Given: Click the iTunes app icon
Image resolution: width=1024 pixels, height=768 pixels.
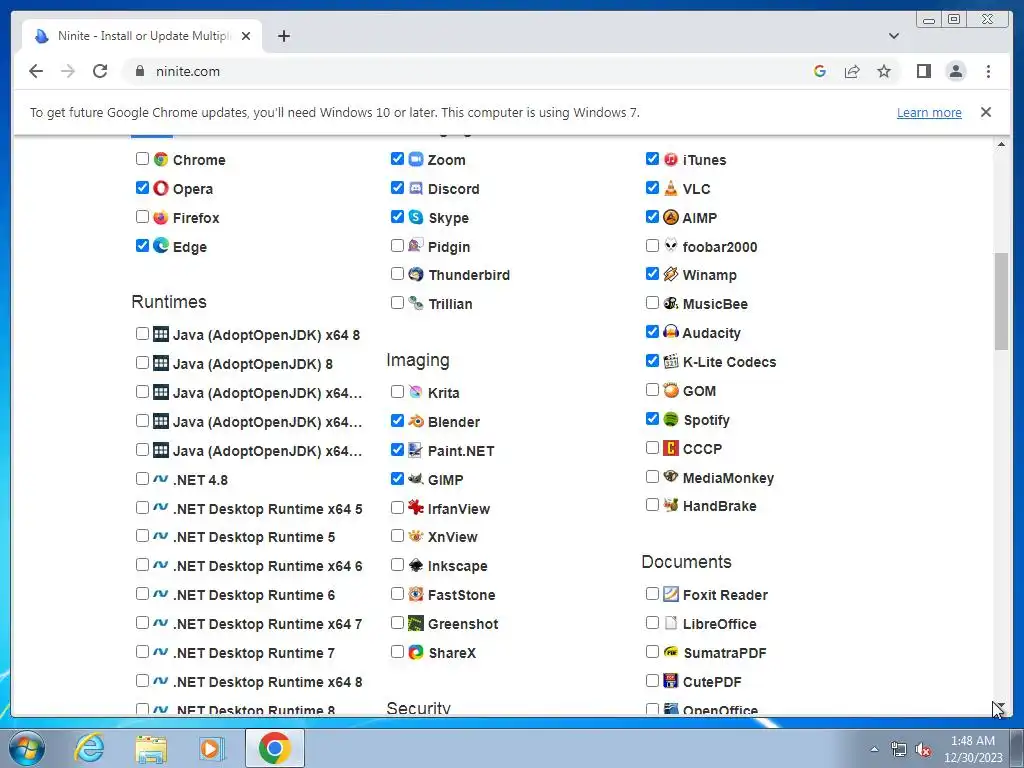Looking at the screenshot, I should pyautogui.click(x=671, y=159).
